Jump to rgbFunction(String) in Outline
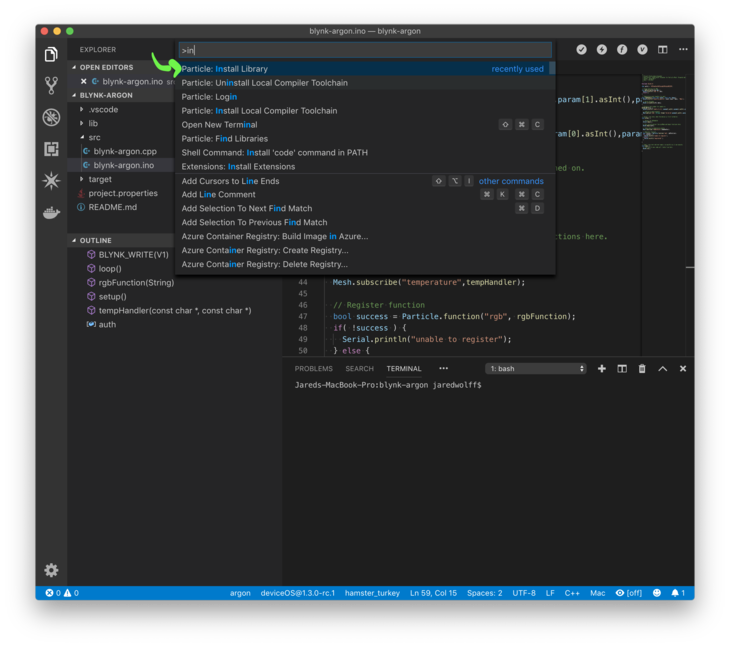The image size is (730, 647). pos(136,283)
